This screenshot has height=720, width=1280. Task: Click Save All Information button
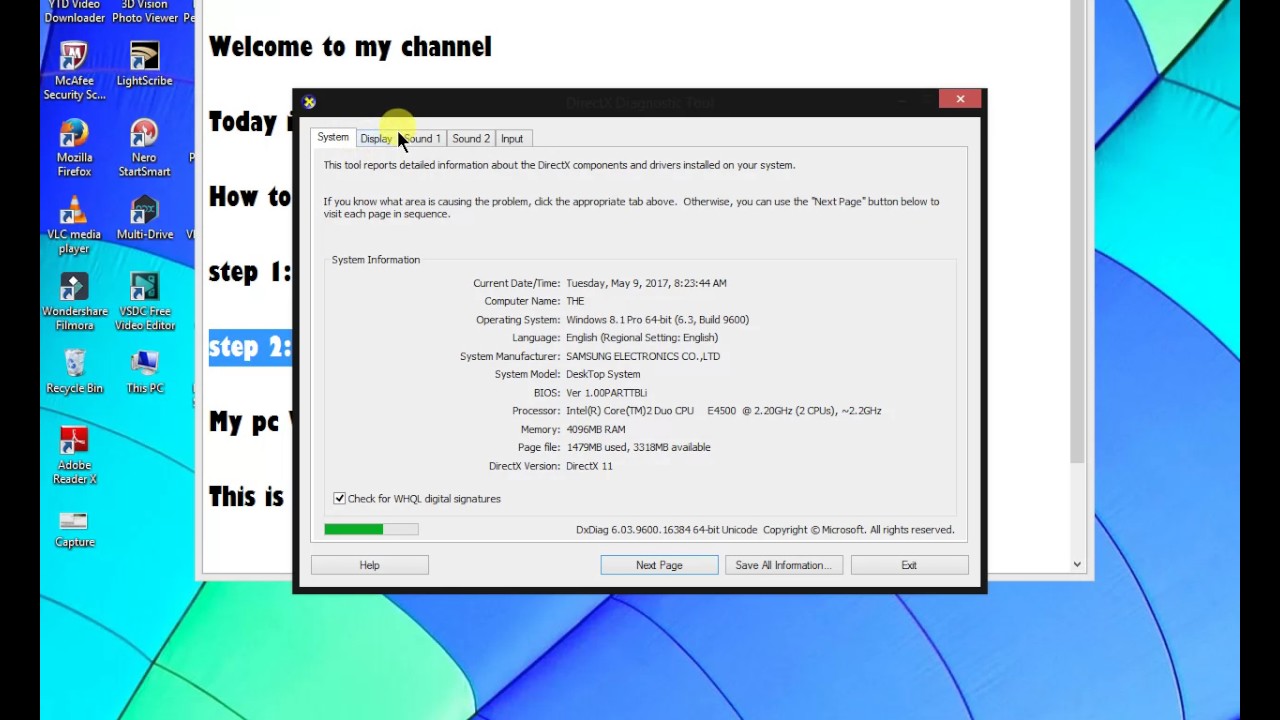pyautogui.click(x=783, y=565)
